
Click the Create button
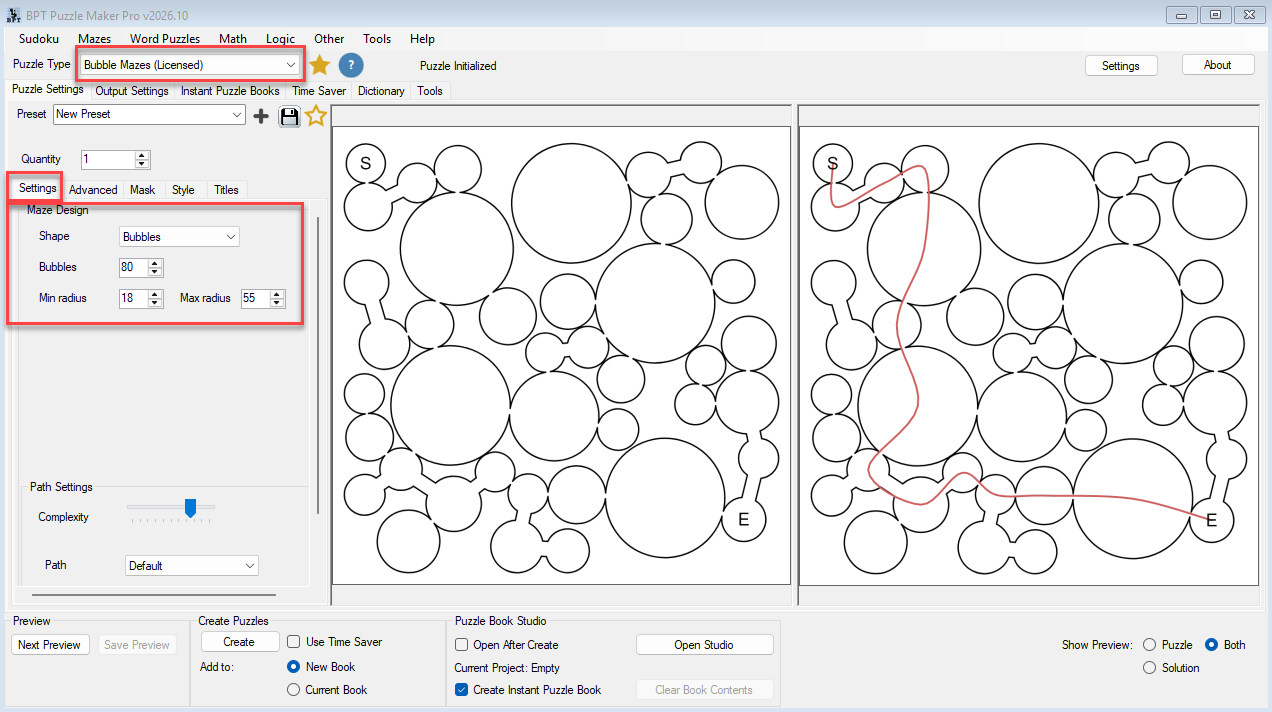point(239,642)
